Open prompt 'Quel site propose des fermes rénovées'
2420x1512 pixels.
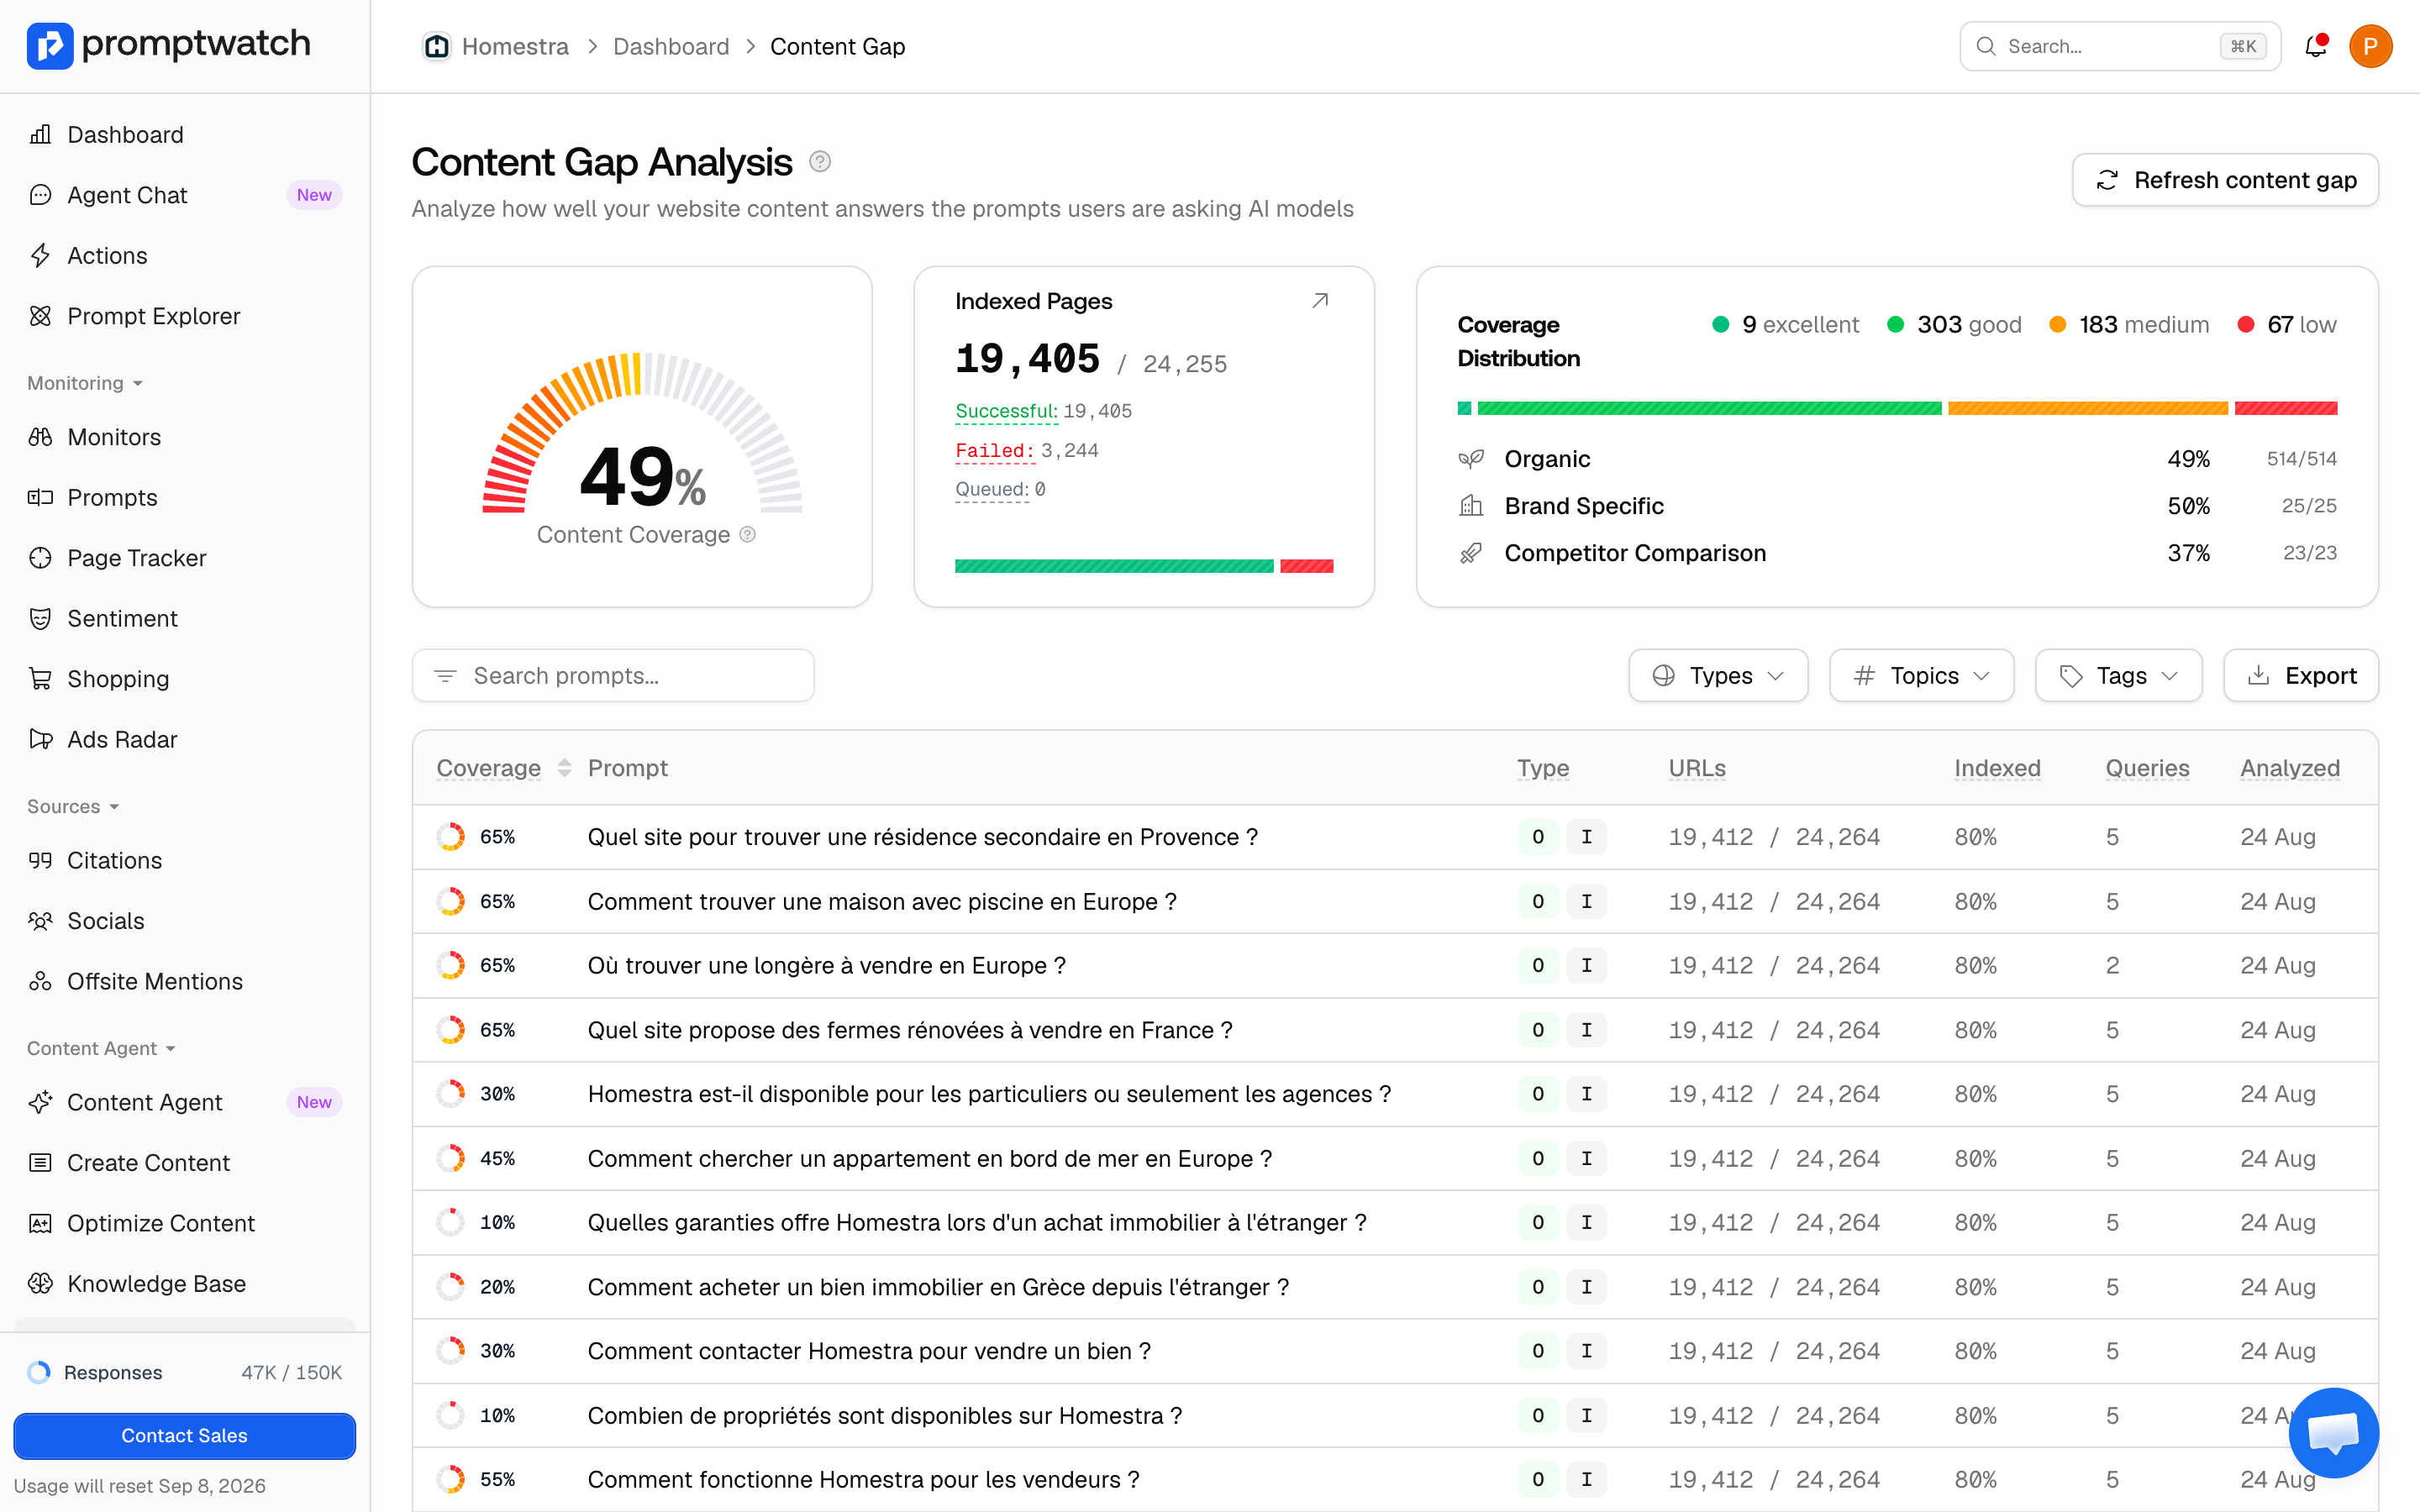click(910, 1030)
